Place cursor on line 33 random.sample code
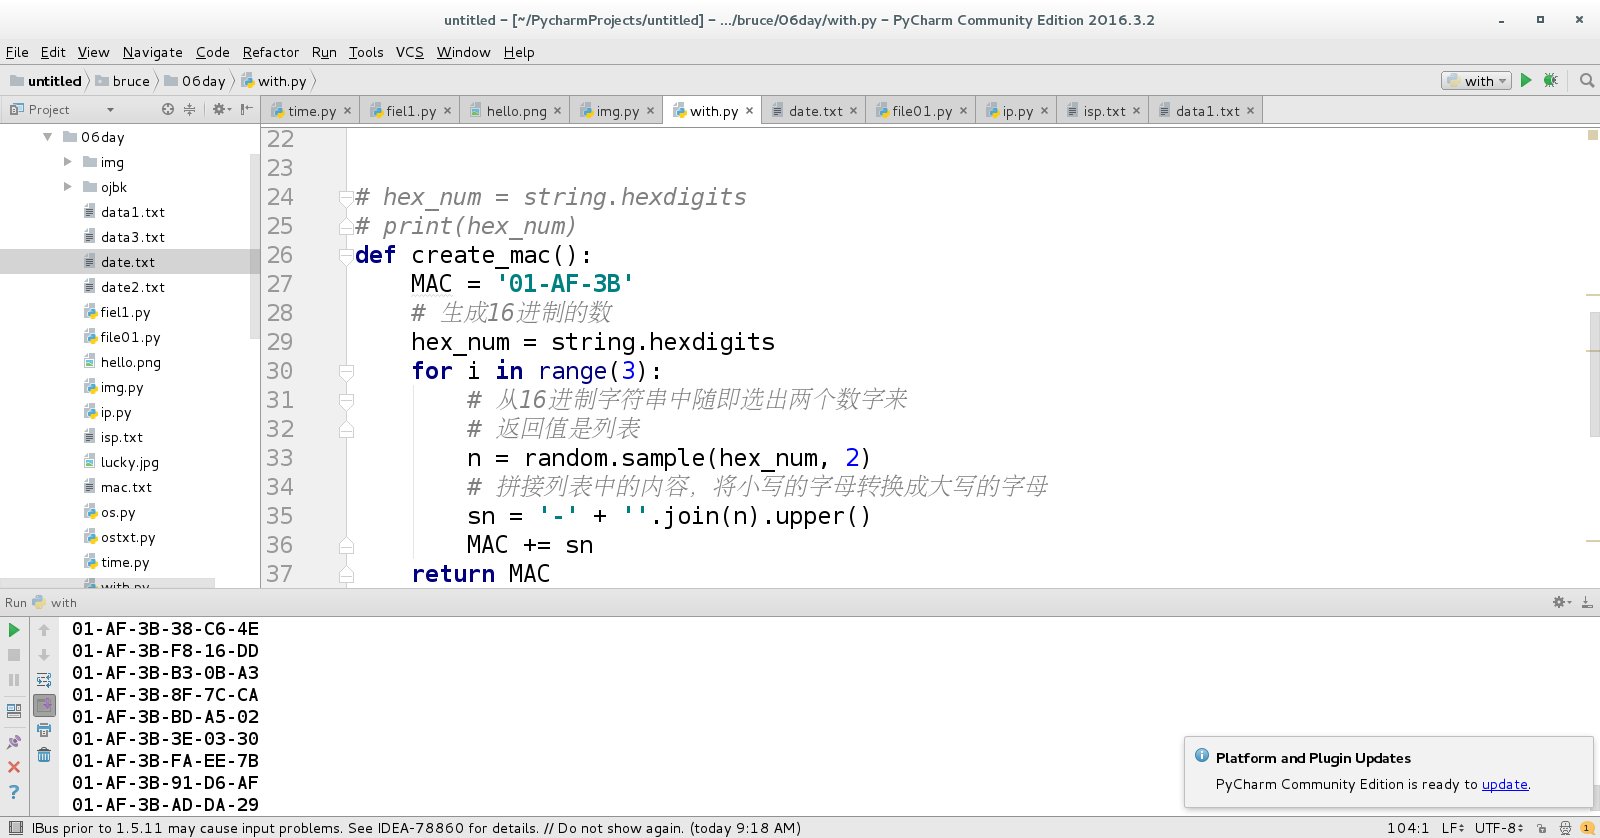The width and height of the screenshot is (1600, 838). click(x=668, y=458)
